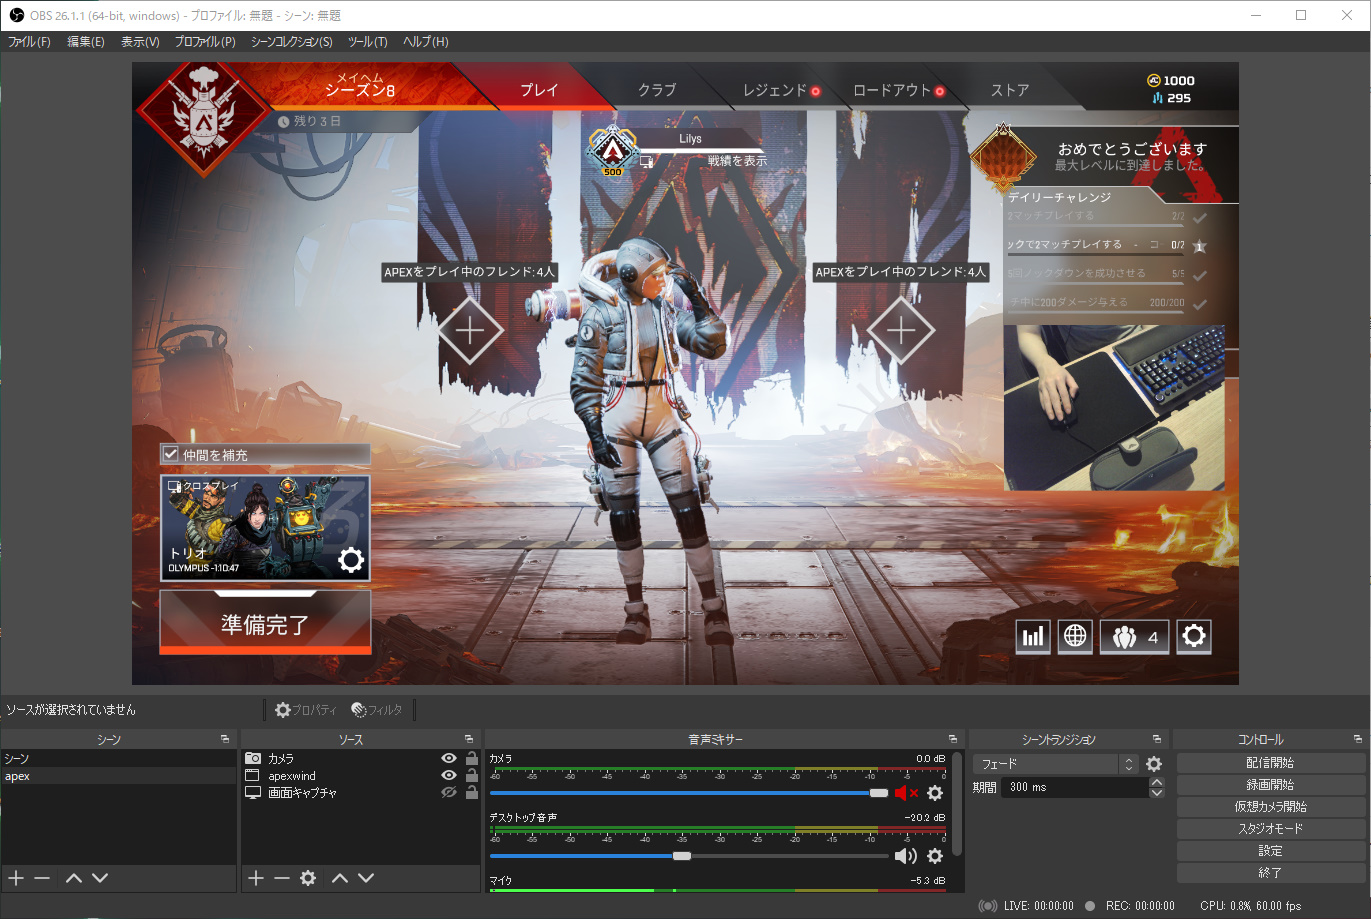
Task: Start recording with 録画開始 button
Action: pos(1270,785)
